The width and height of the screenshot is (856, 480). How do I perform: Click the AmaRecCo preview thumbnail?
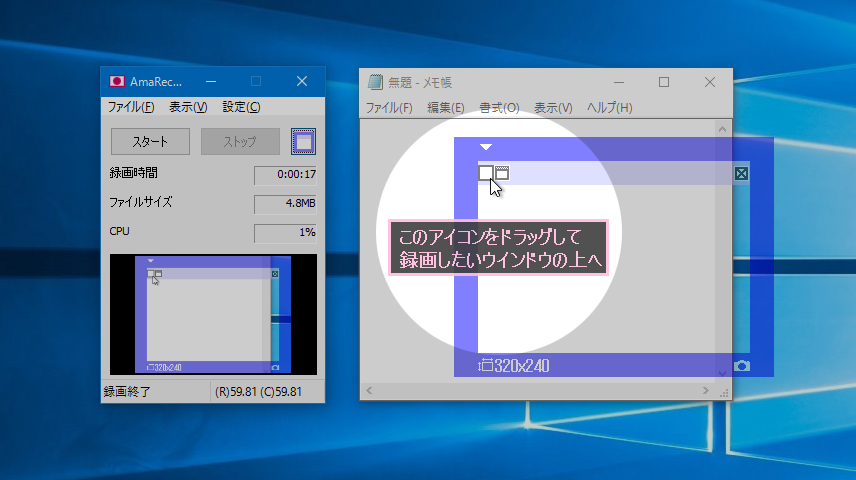click(213, 314)
